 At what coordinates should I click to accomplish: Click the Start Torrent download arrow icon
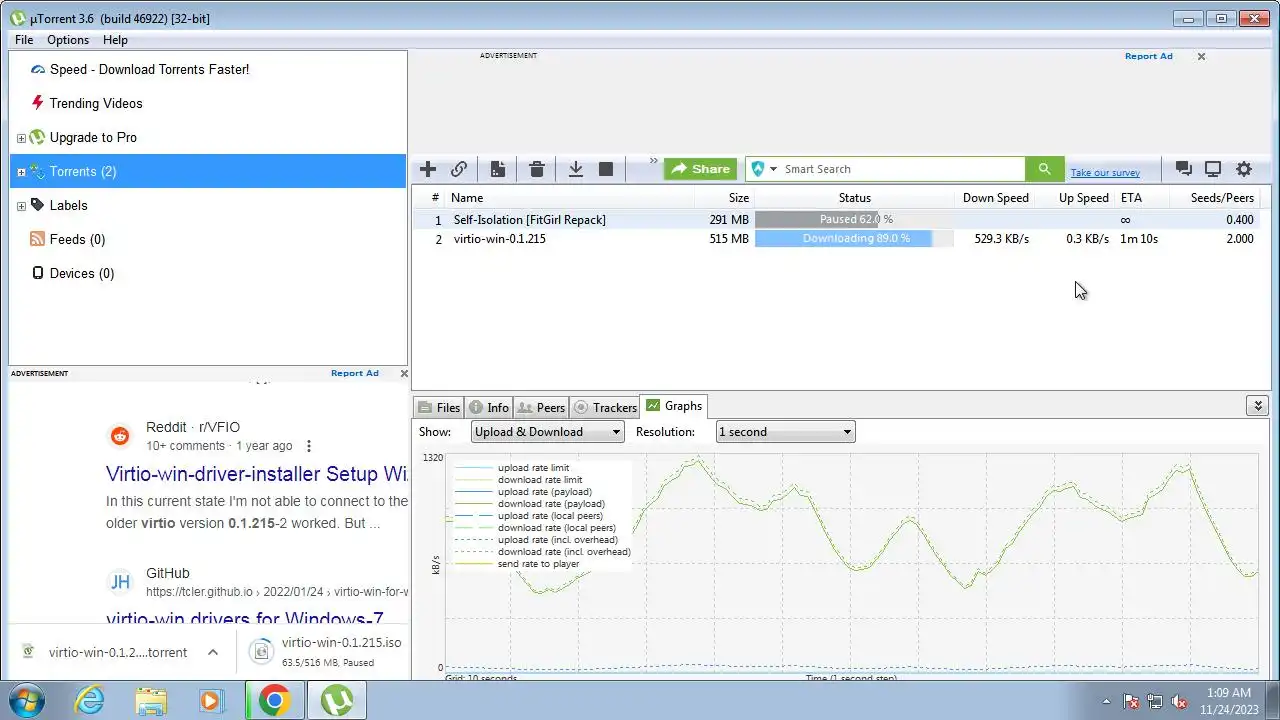[x=576, y=169]
